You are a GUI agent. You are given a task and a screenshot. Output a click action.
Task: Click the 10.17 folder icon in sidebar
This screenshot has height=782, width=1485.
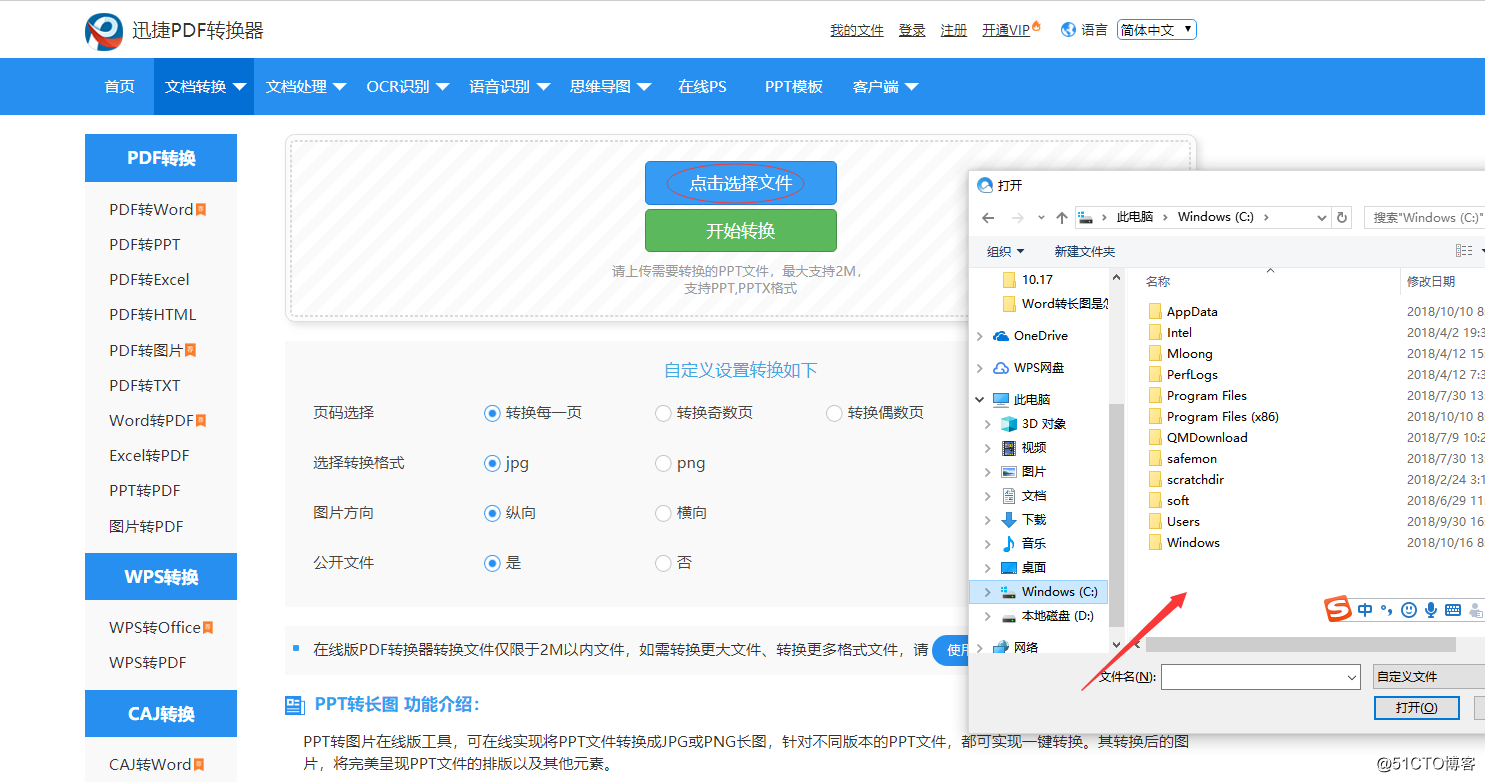pyautogui.click(x=1009, y=280)
